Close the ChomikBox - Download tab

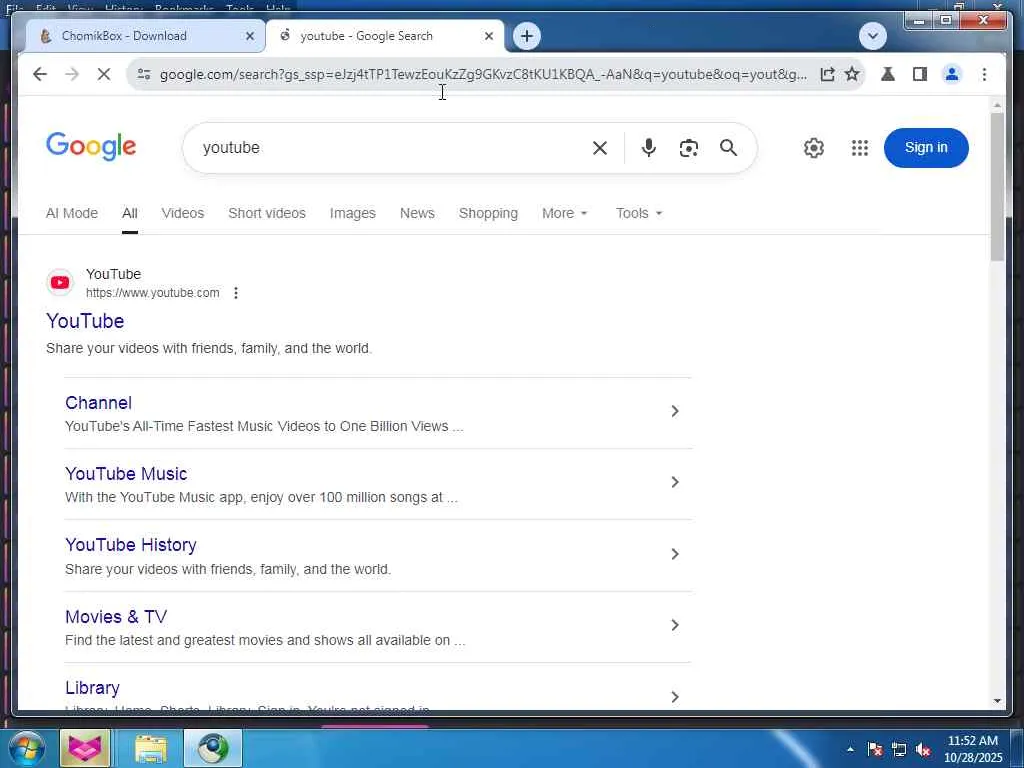click(249, 37)
